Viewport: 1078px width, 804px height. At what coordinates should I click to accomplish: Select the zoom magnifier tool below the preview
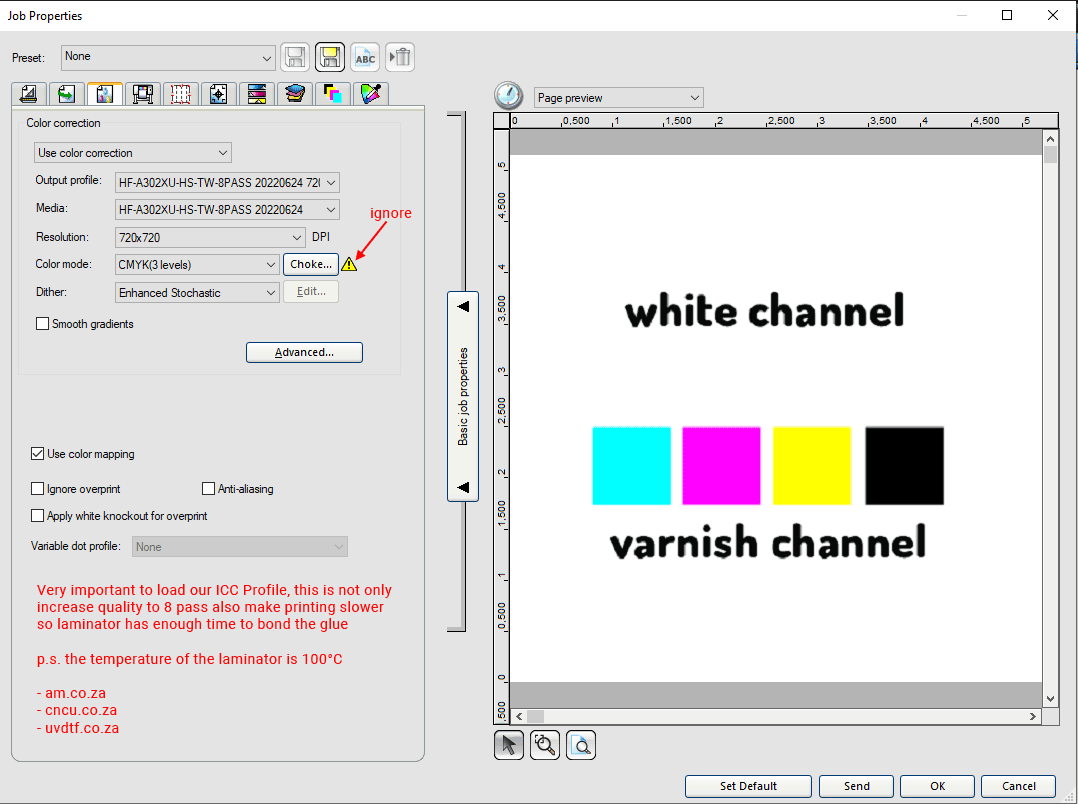545,744
